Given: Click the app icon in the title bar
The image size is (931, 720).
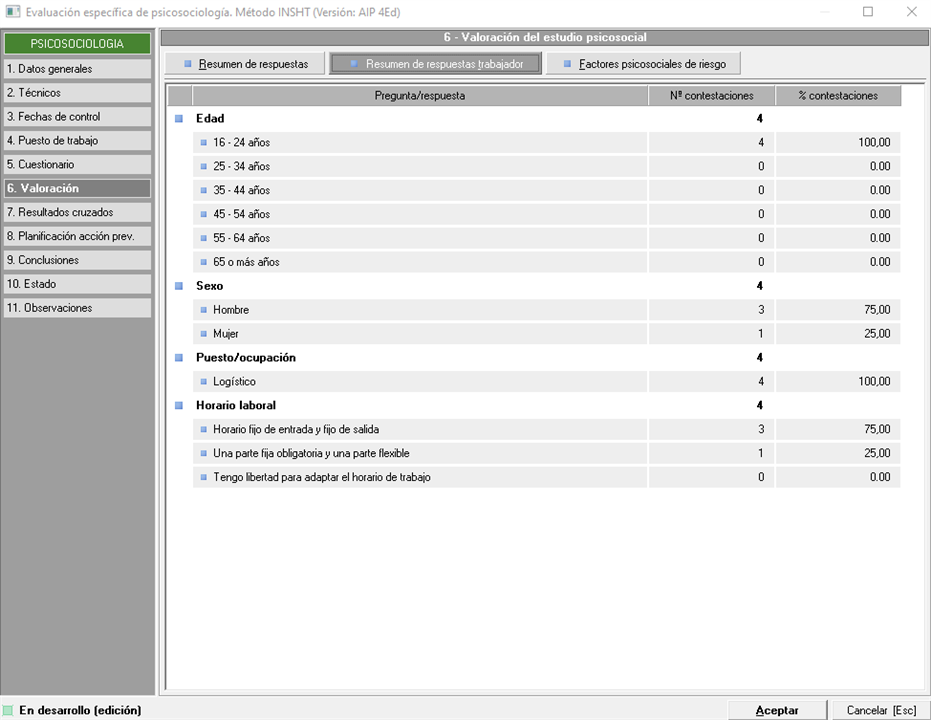Looking at the screenshot, I should [12, 12].
